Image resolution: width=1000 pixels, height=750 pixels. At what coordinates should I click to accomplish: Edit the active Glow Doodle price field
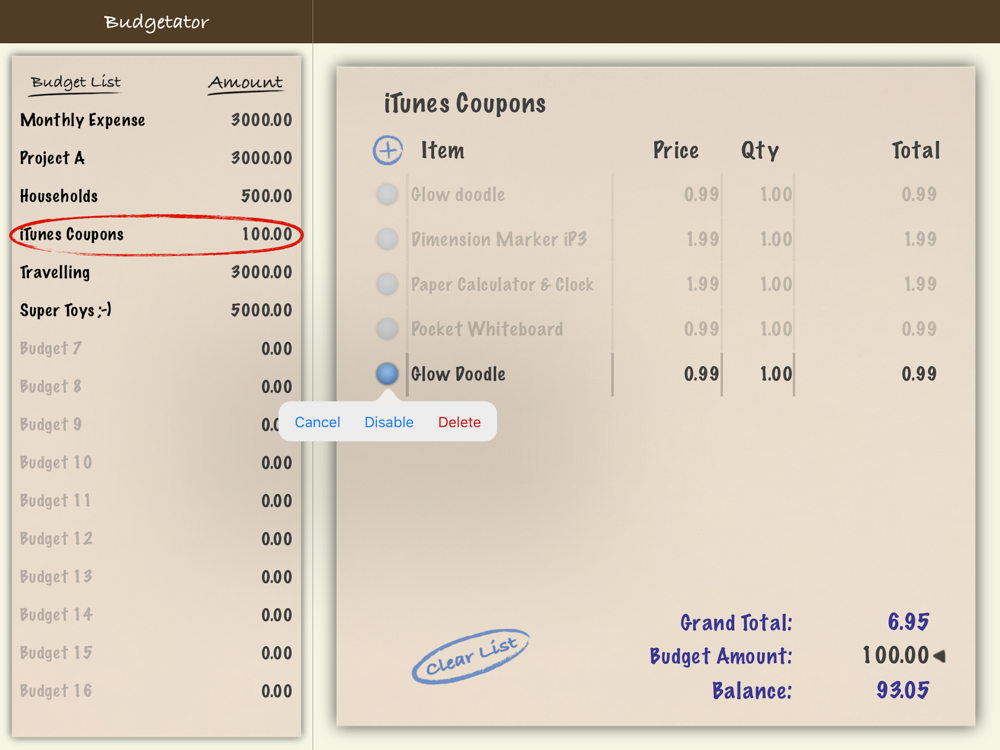pyautogui.click(x=701, y=374)
